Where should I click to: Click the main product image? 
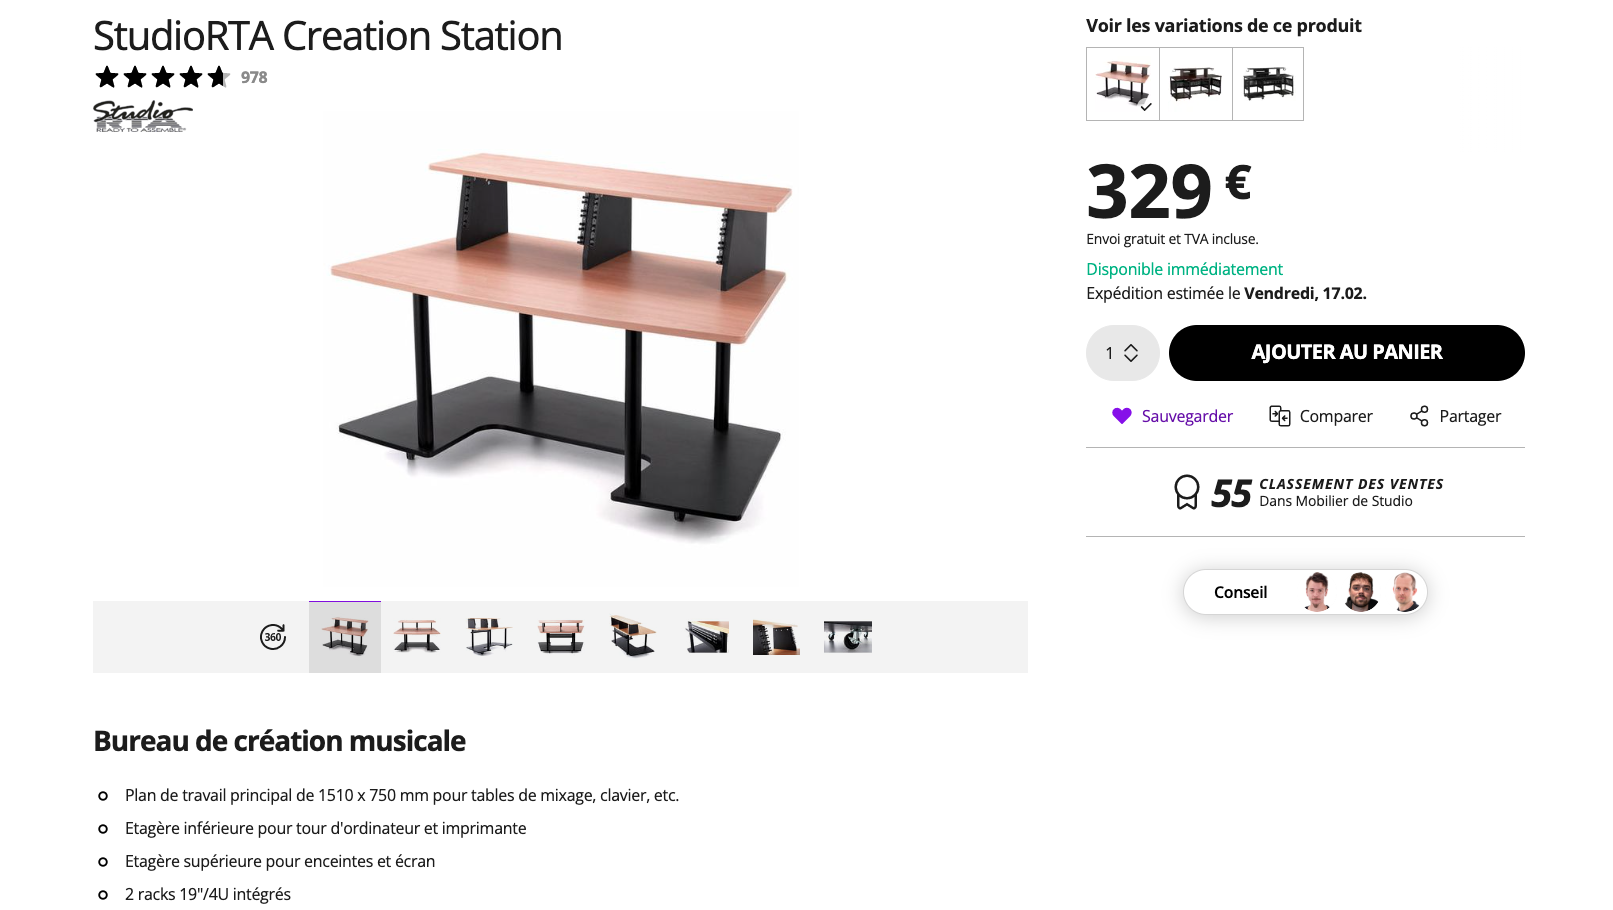[x=560, y=340]
